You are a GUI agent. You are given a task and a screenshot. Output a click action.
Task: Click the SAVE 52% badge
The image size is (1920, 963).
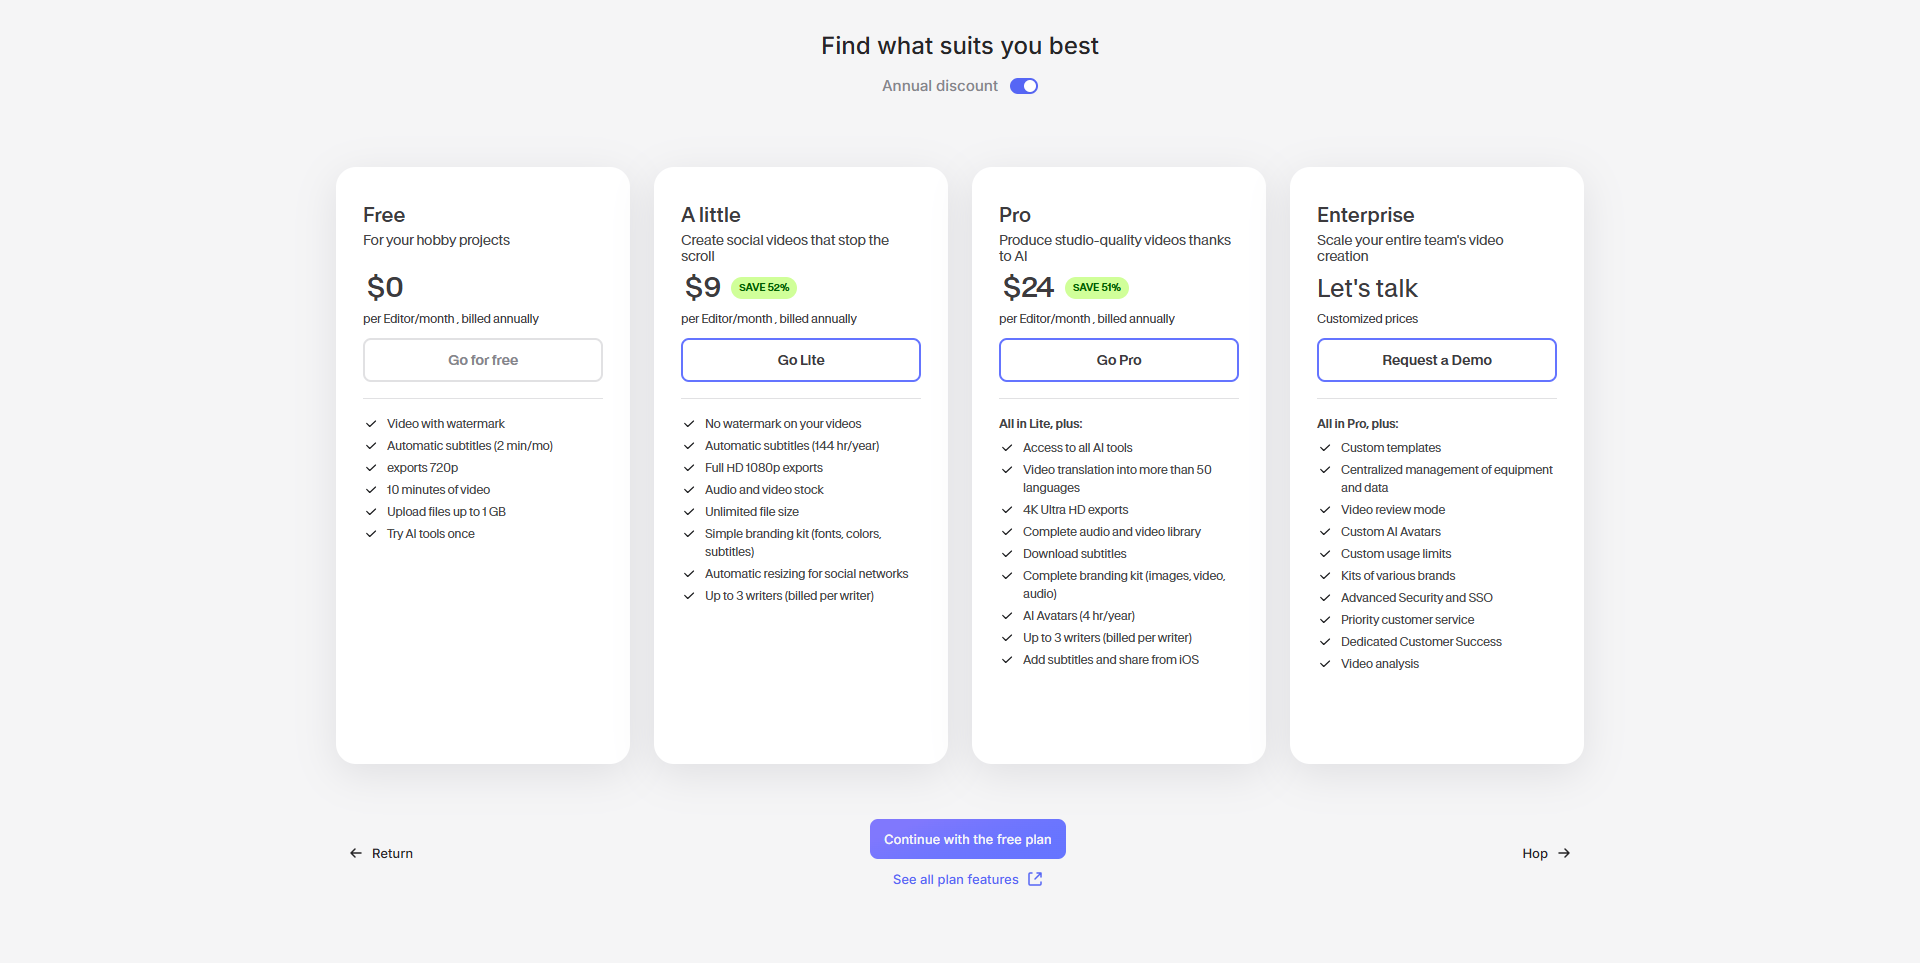click(764, 288)
